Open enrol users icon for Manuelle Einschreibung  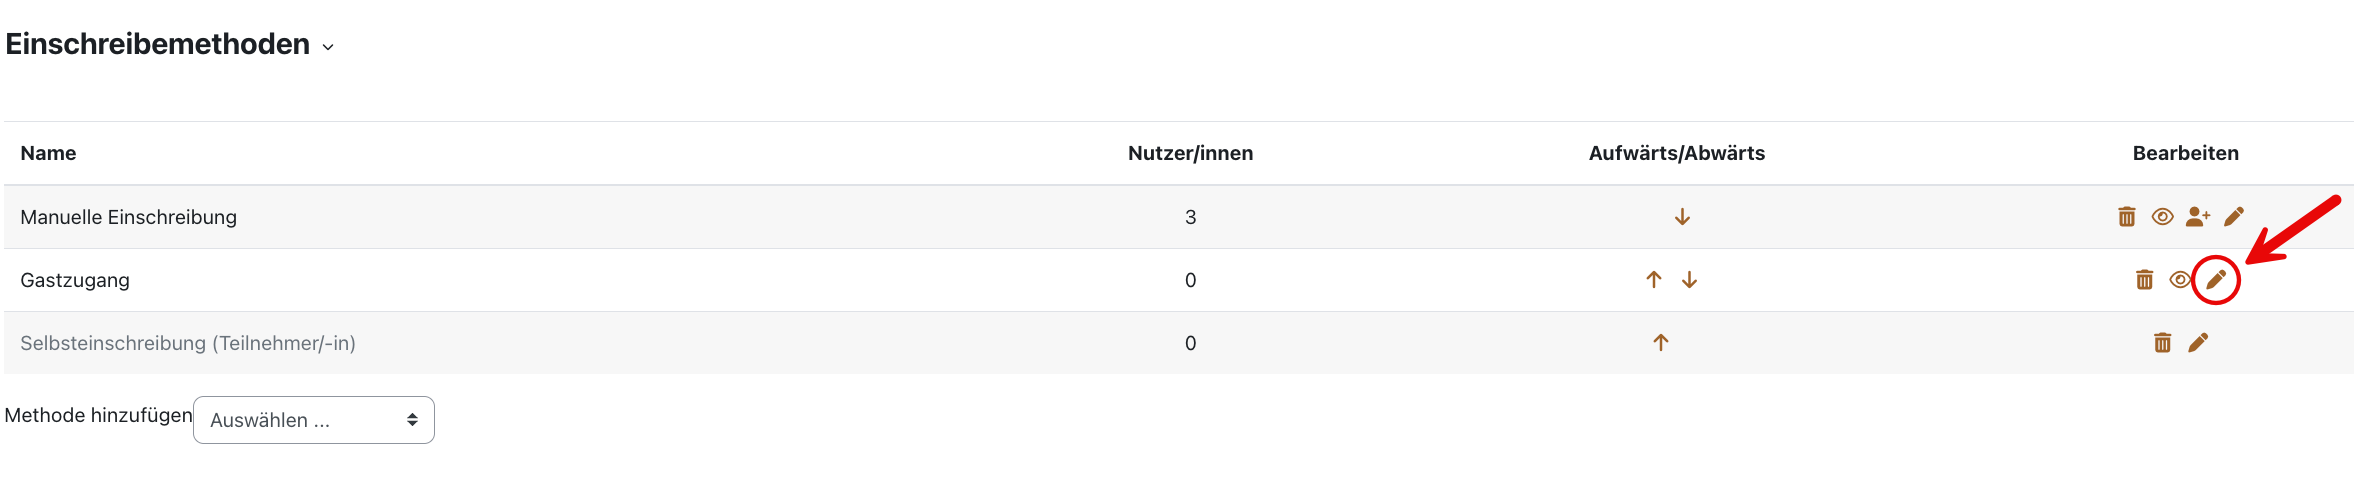click(x=2198, y=217)
